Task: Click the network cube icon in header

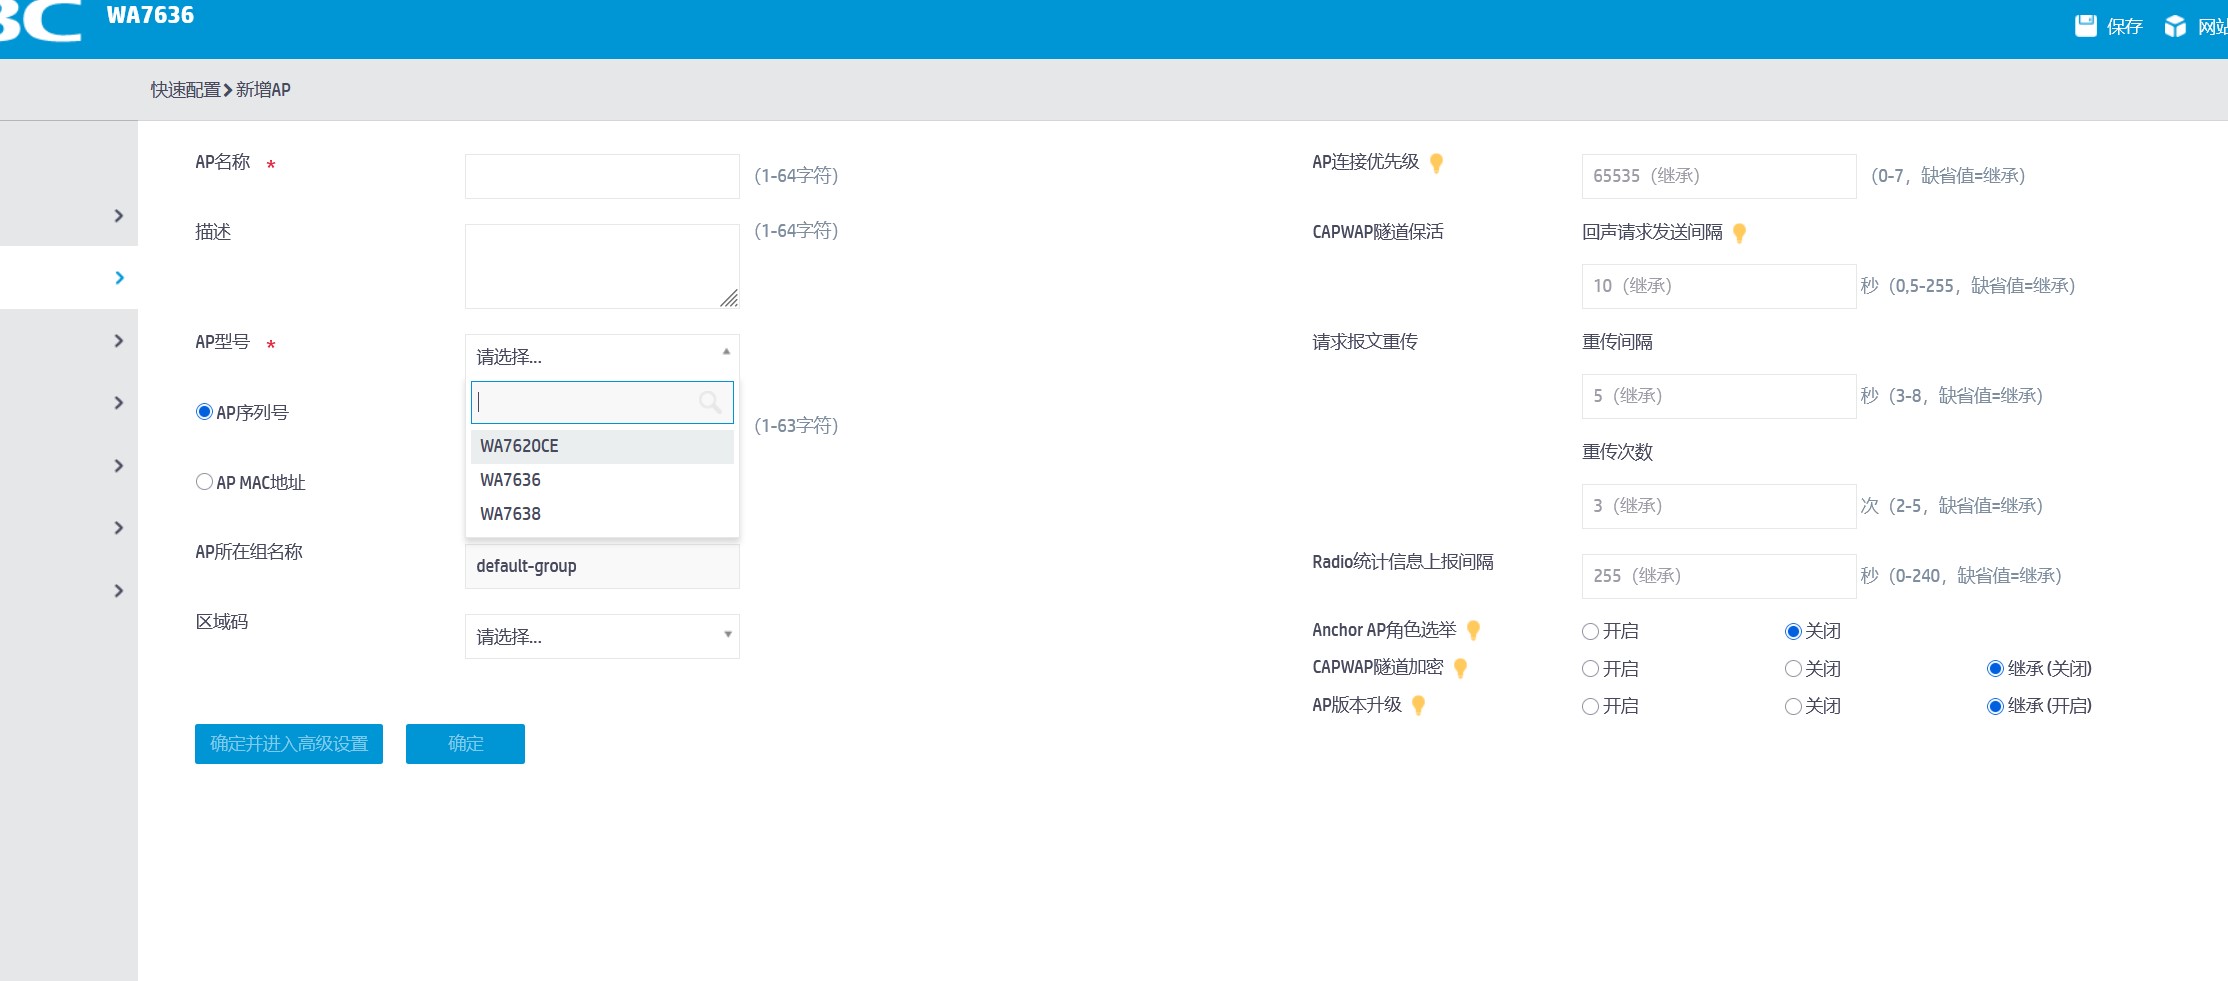Action: click(x=2175, y=26)
